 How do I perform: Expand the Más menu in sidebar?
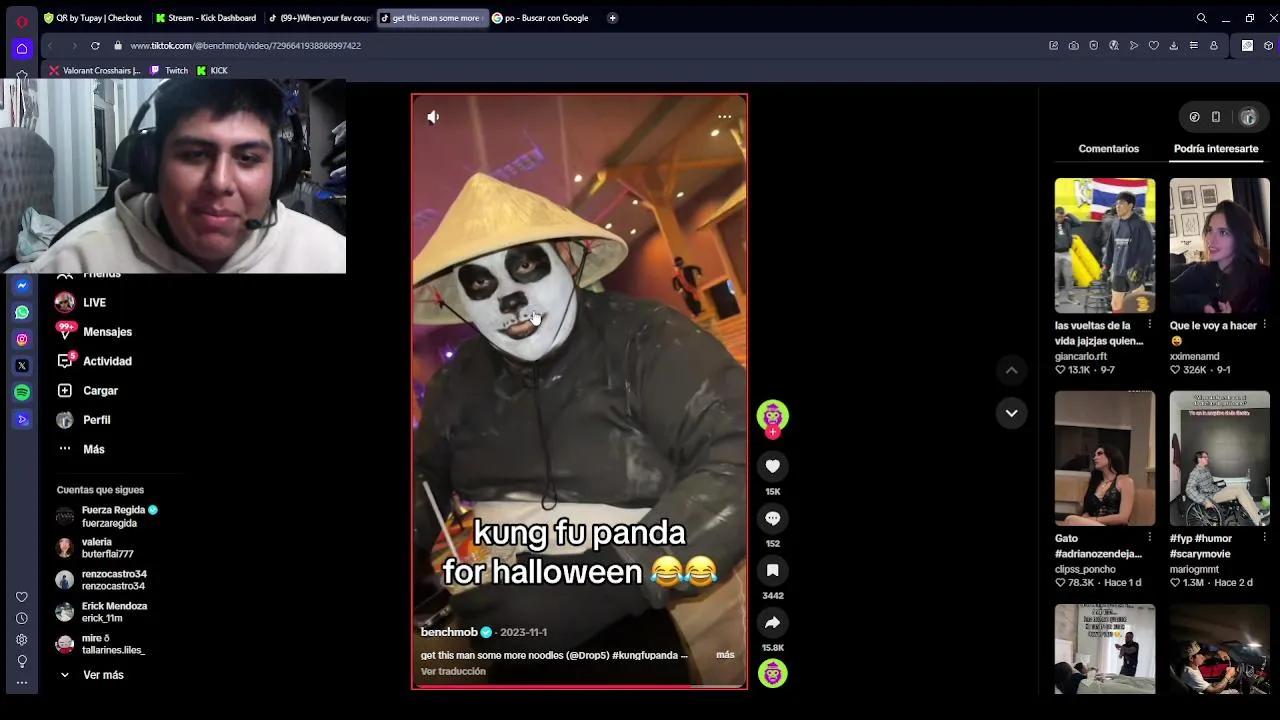point(81,449)
